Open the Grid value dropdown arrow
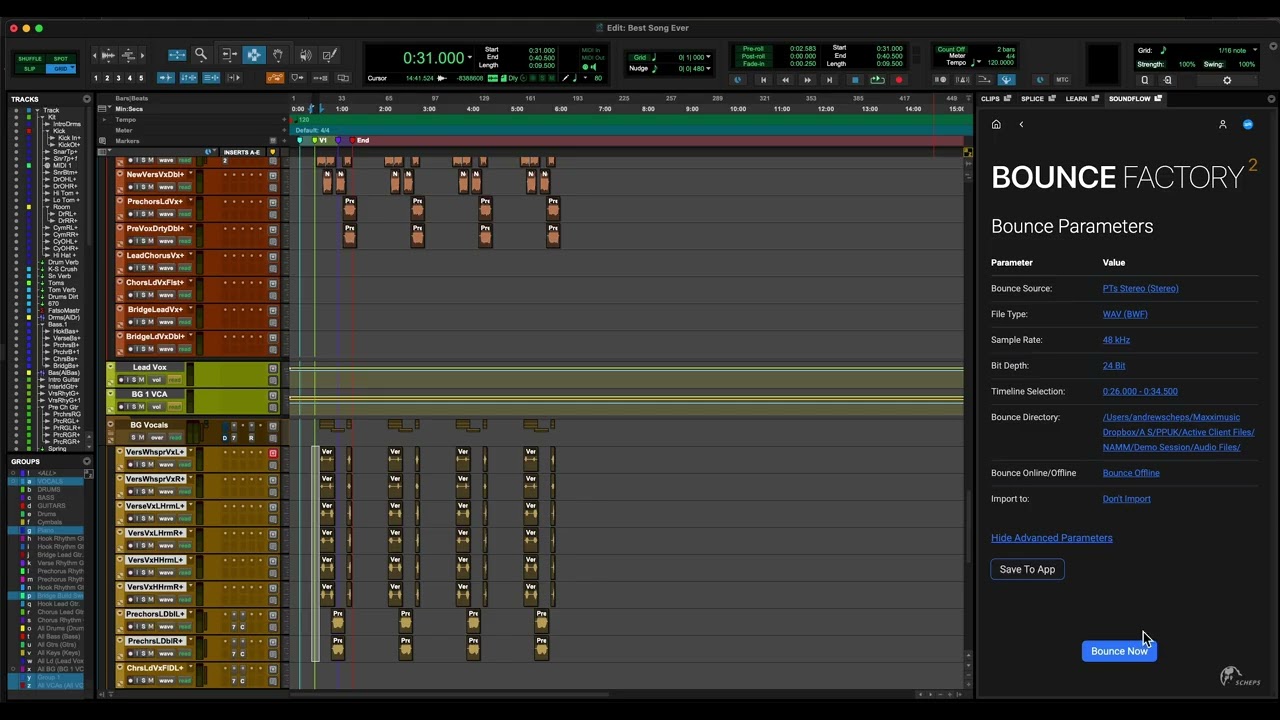This screenshot has width=1280, height=720. (x=709, y=57)
